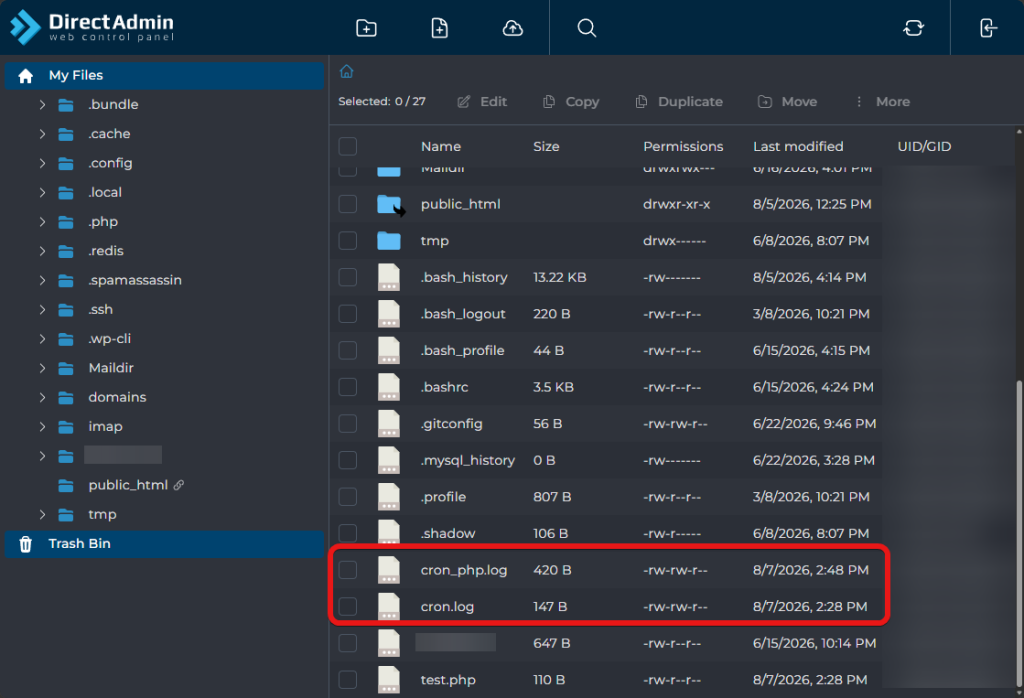
Task: Click the tmp folder icon in file list
Action: (389, 241)
